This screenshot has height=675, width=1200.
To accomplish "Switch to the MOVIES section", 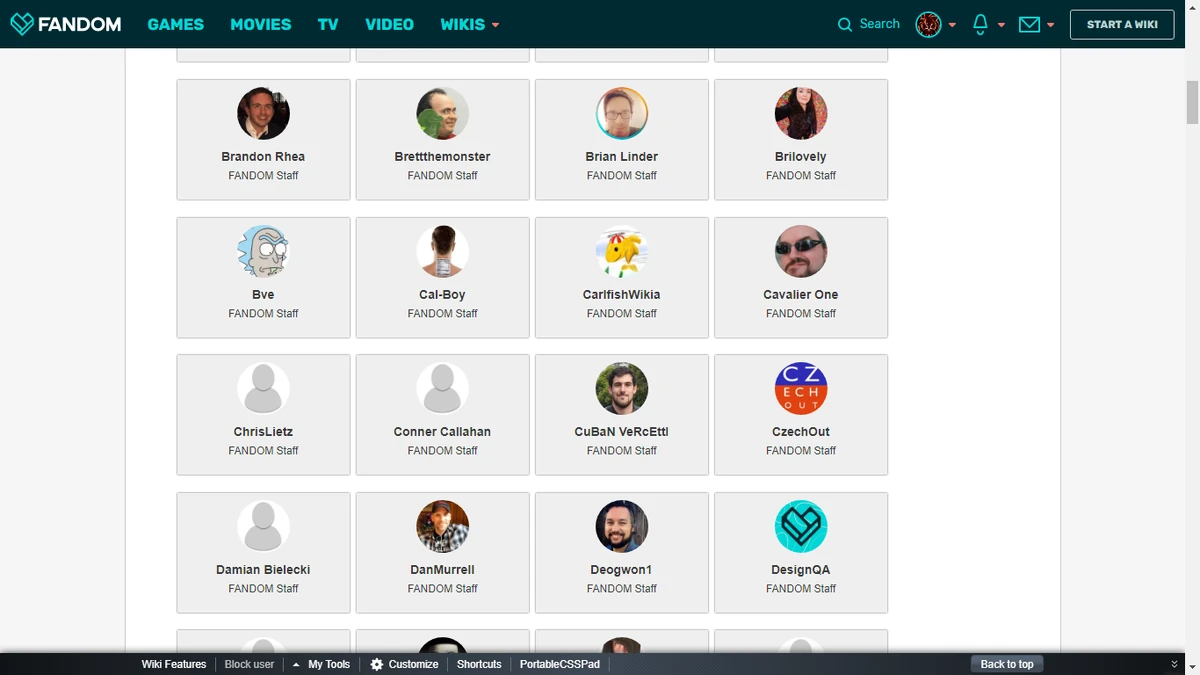I will pyautogui.click(x=260, y=24).
